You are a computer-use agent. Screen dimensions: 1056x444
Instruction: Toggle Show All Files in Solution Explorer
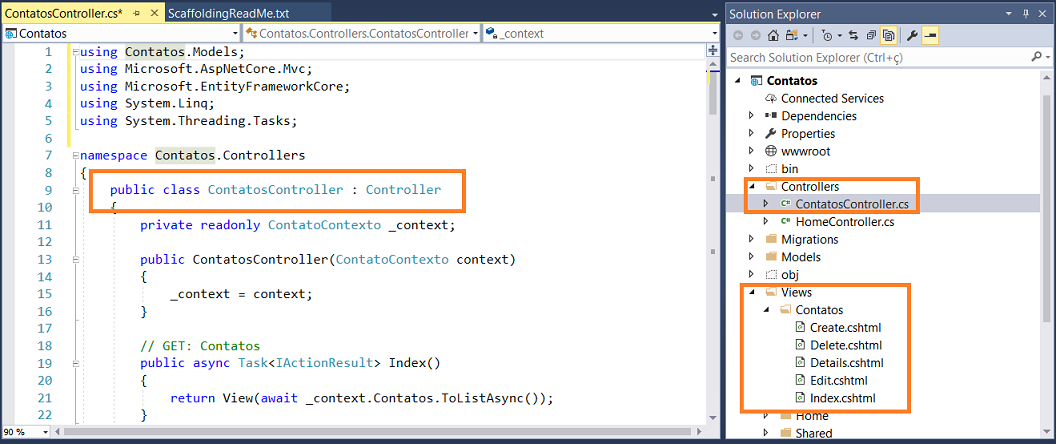click(888, 35)
